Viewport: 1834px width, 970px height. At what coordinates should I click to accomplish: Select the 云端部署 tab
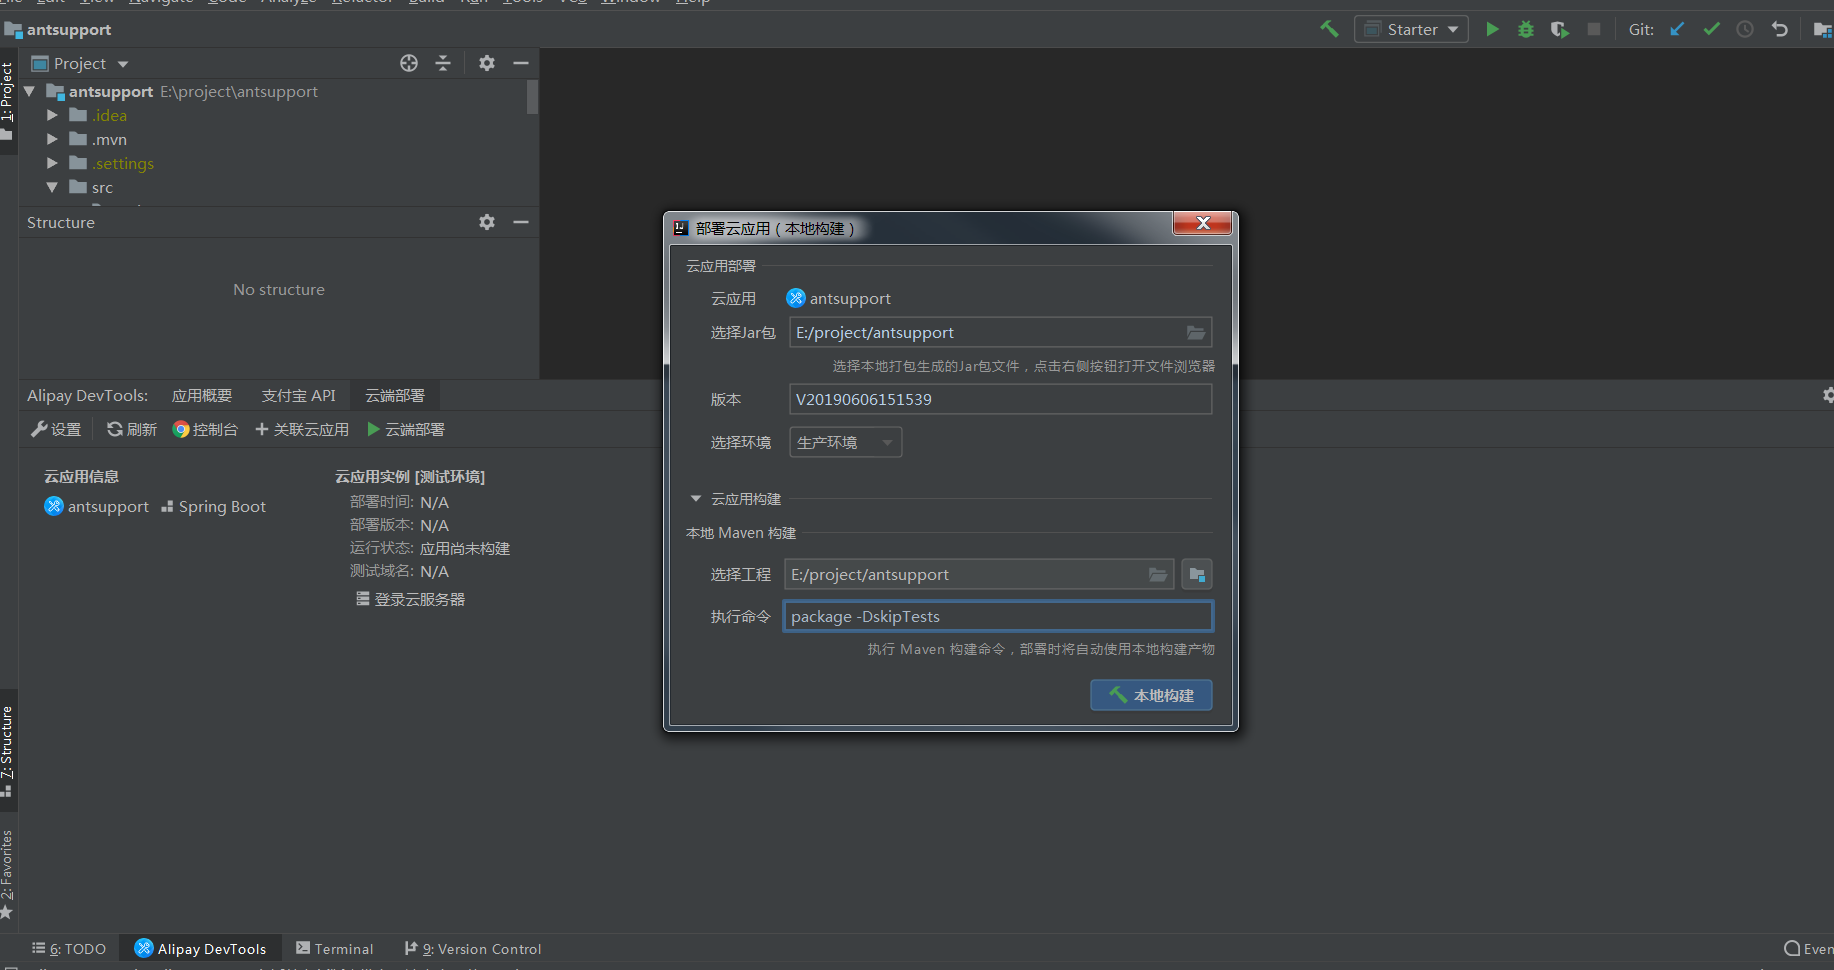pyautogui.click(x=395, y=396)
